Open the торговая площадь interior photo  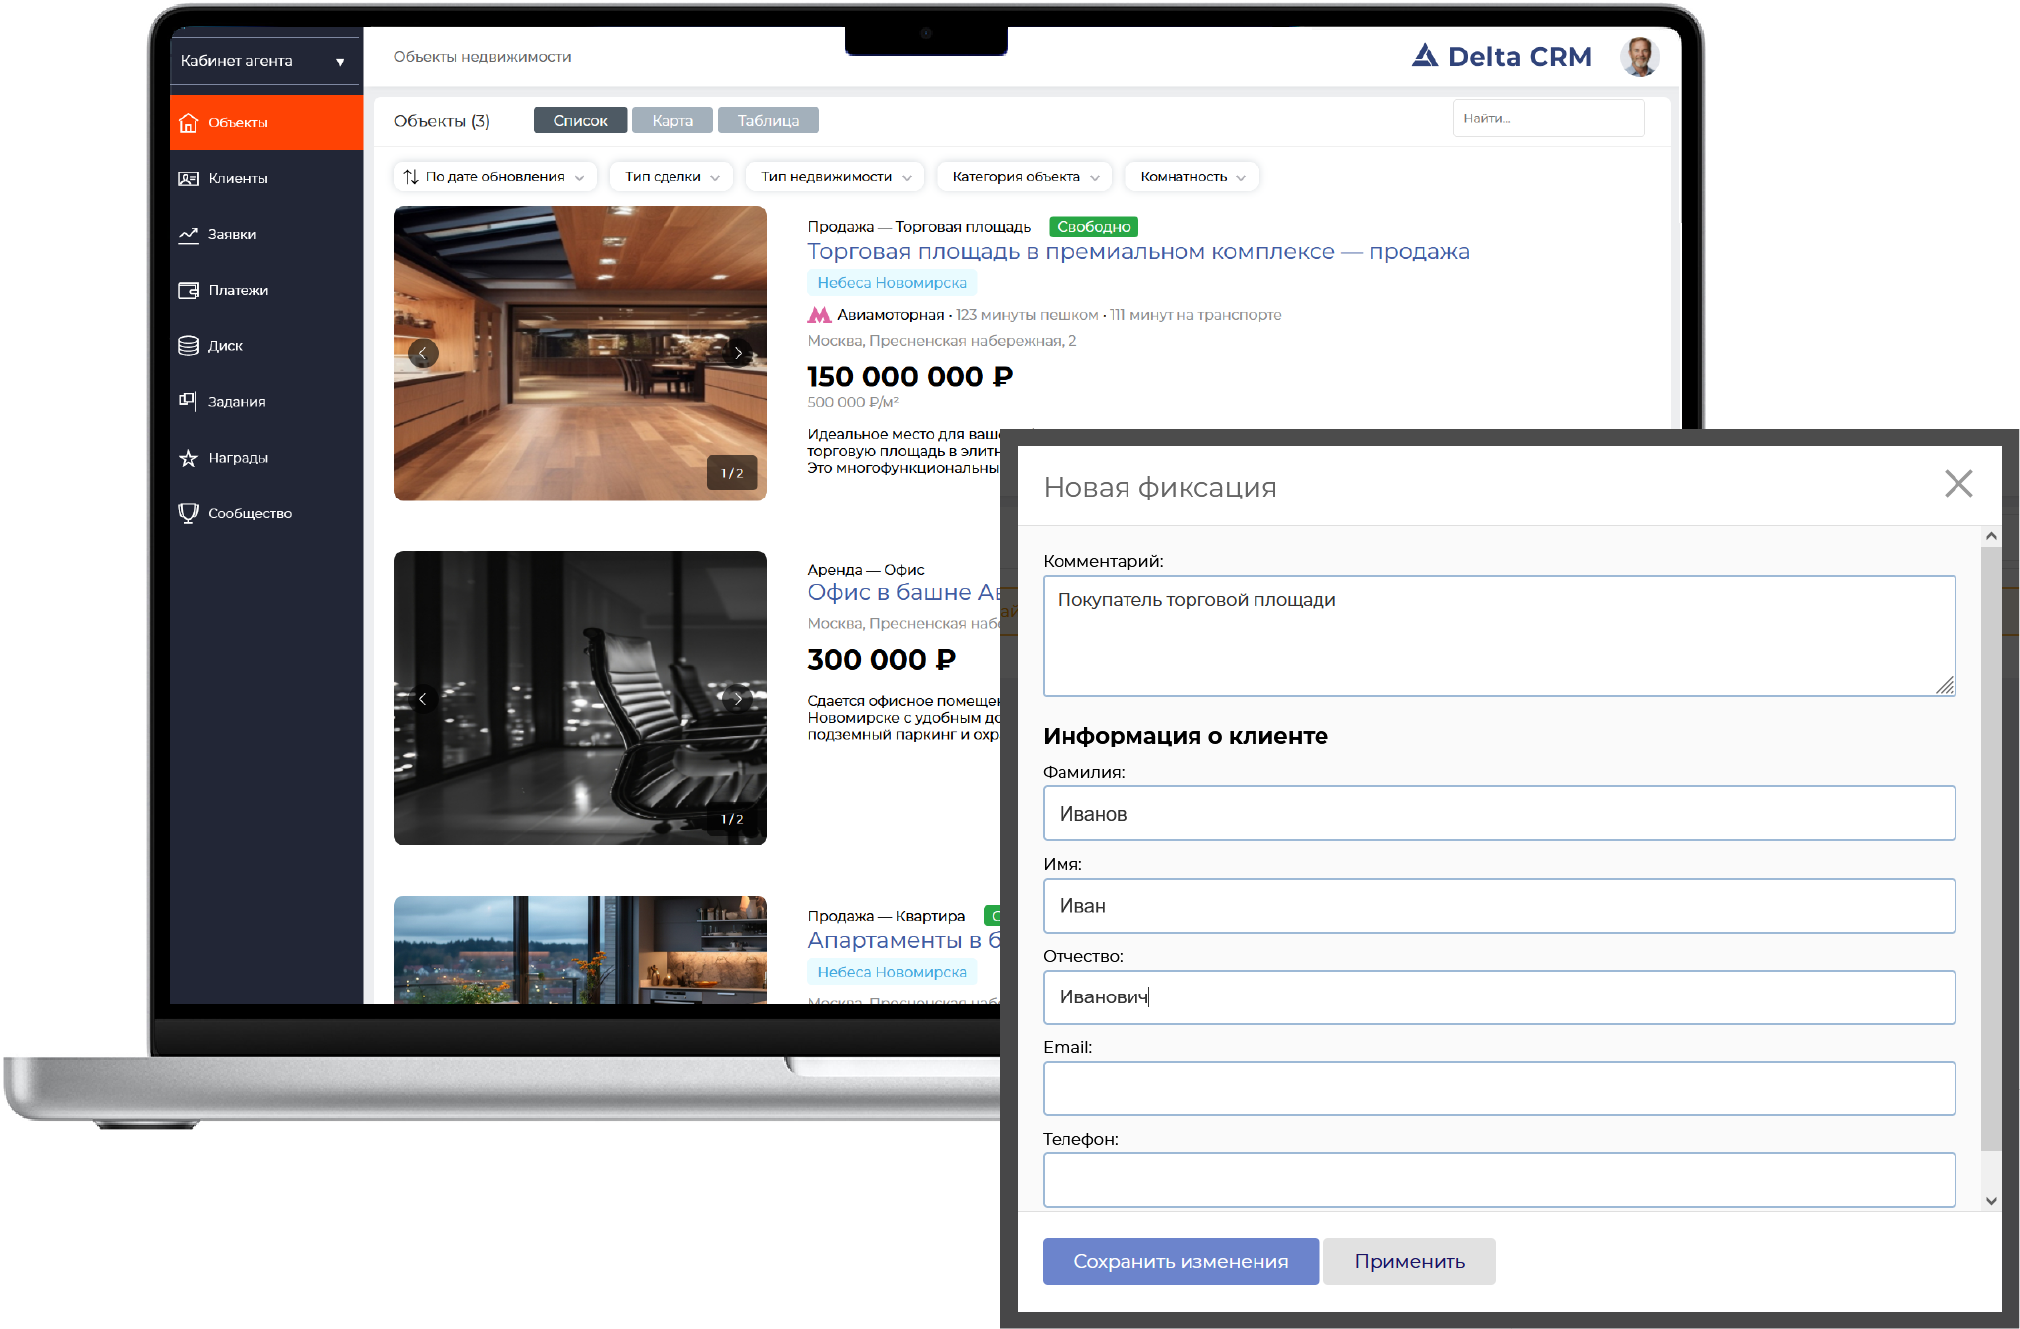tap(580, 353)
